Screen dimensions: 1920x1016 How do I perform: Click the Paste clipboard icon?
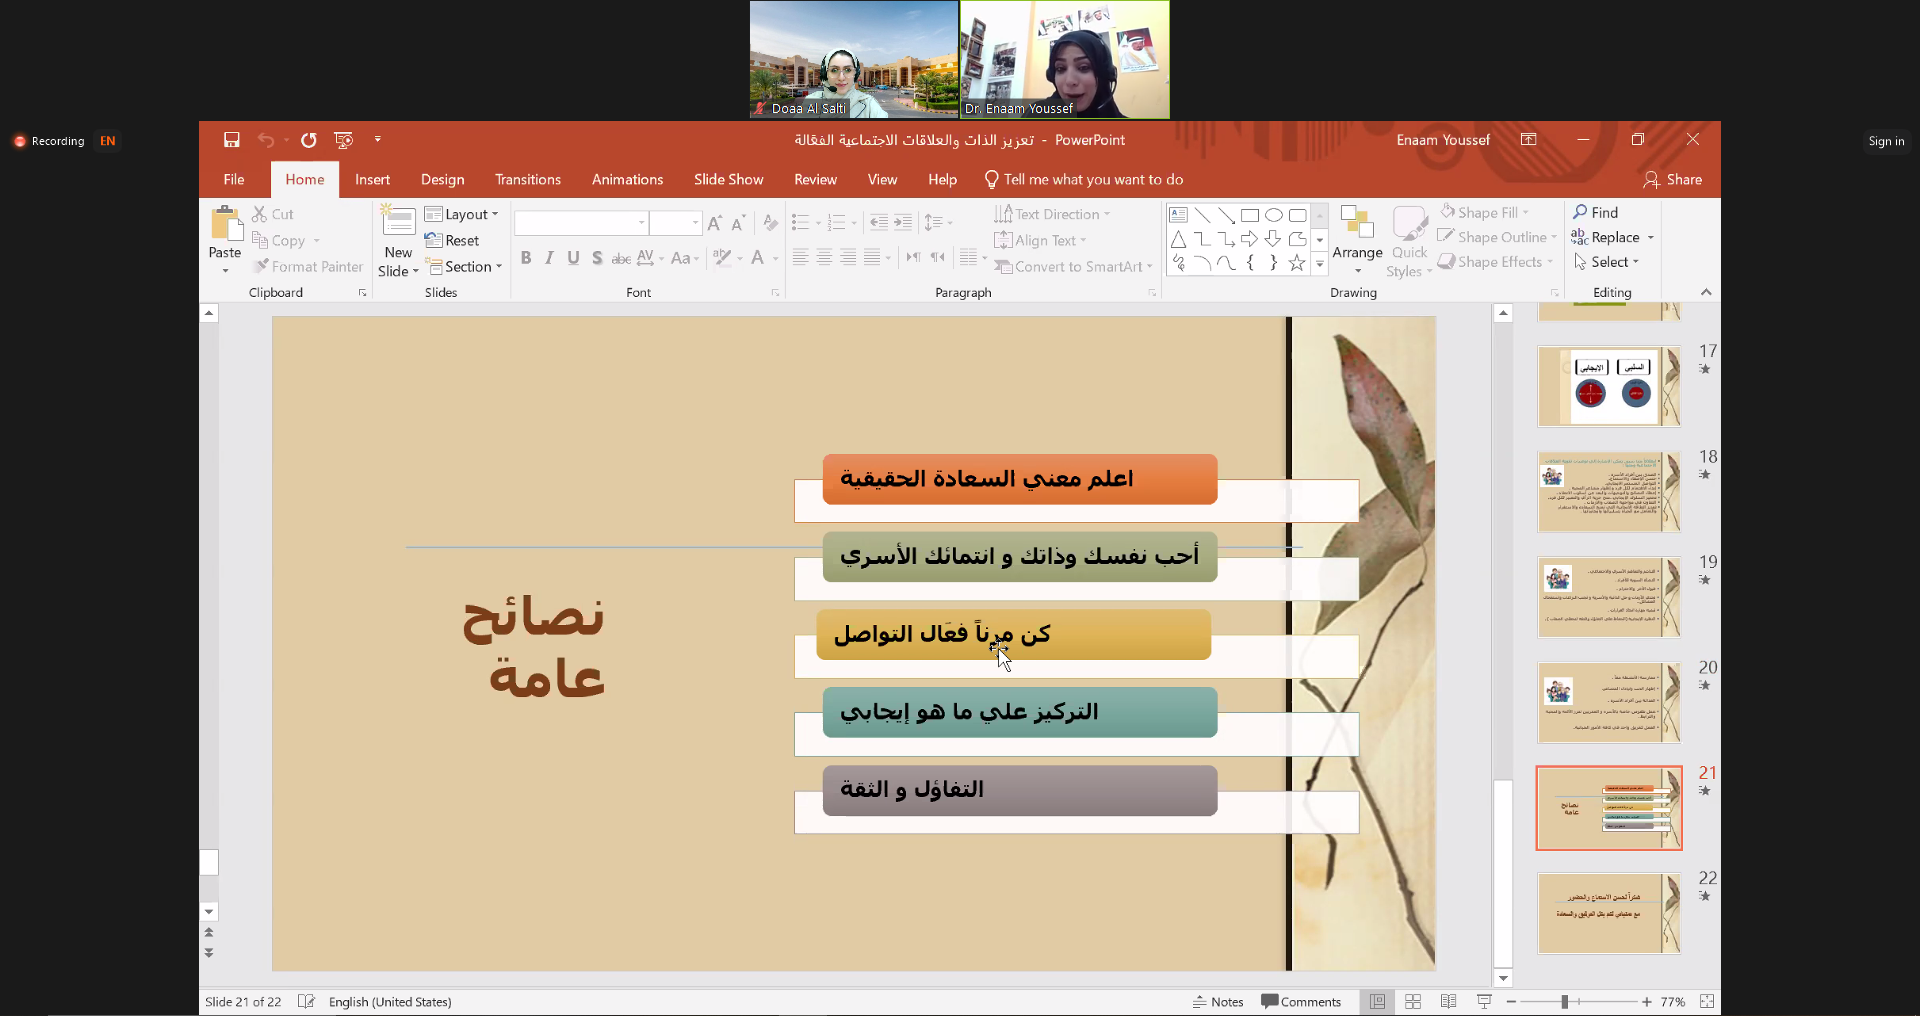pos(225,227)
